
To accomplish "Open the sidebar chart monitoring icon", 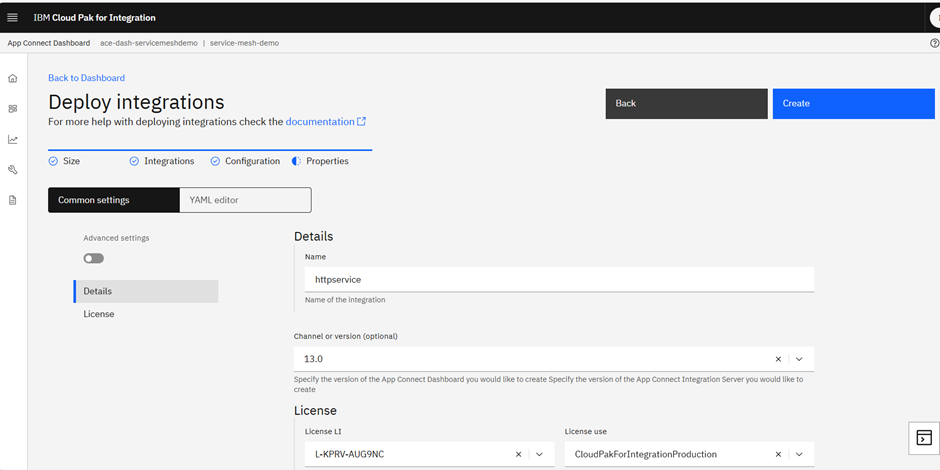I will coord(13,139).
